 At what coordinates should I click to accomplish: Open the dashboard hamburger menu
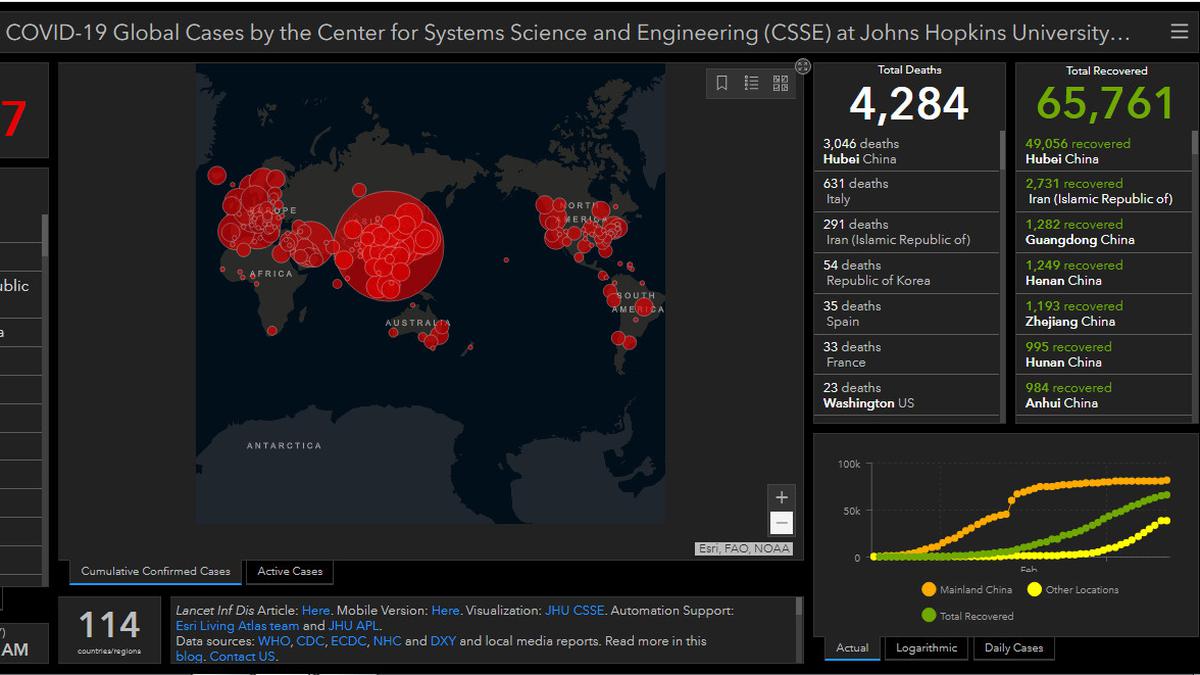pyautogui.click(x=1178, y=31)
